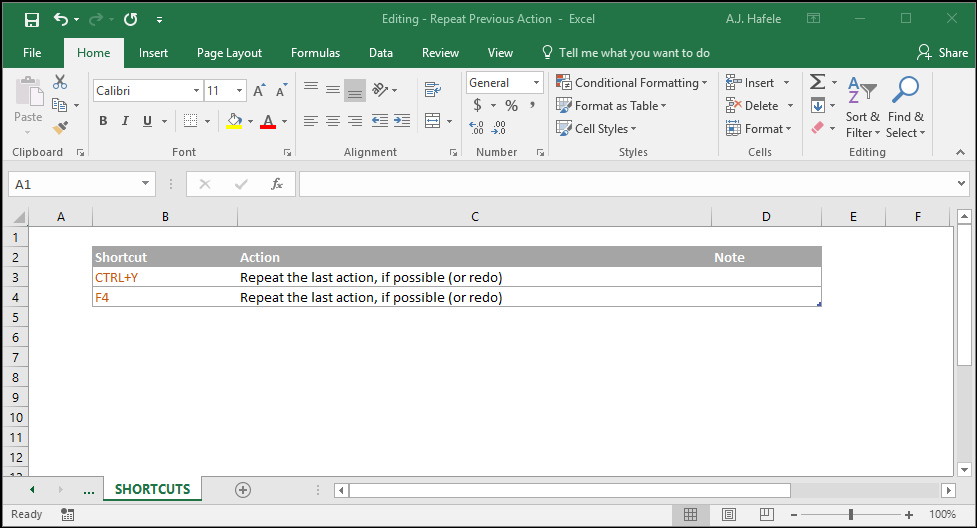Viewport: 977px width, 528px height.
Task: Activate the Format Painter brush
Action: point(60,128)
